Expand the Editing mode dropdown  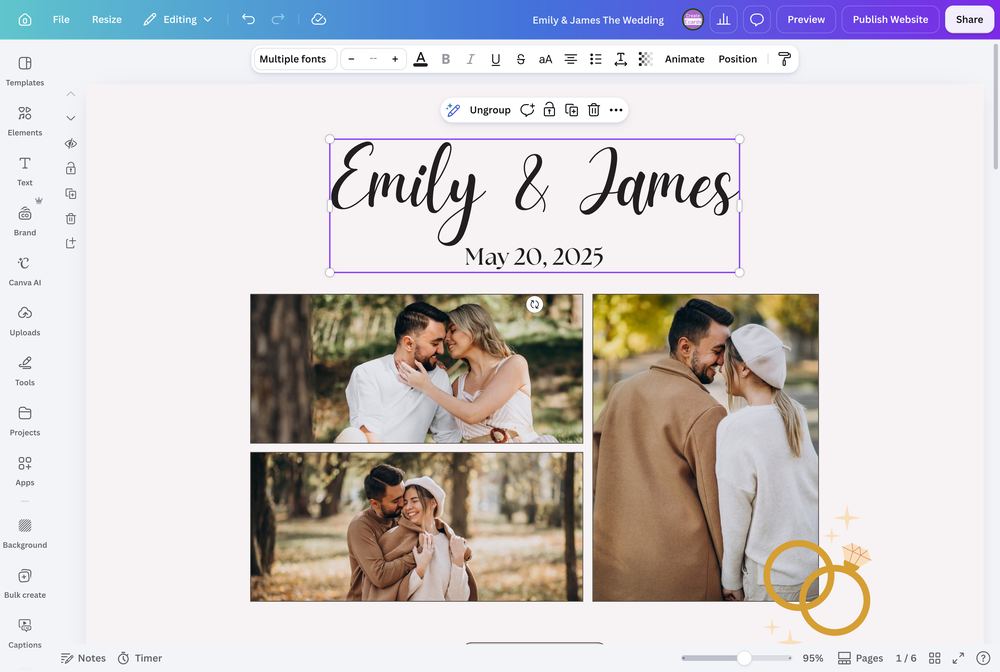coord(177,20)
